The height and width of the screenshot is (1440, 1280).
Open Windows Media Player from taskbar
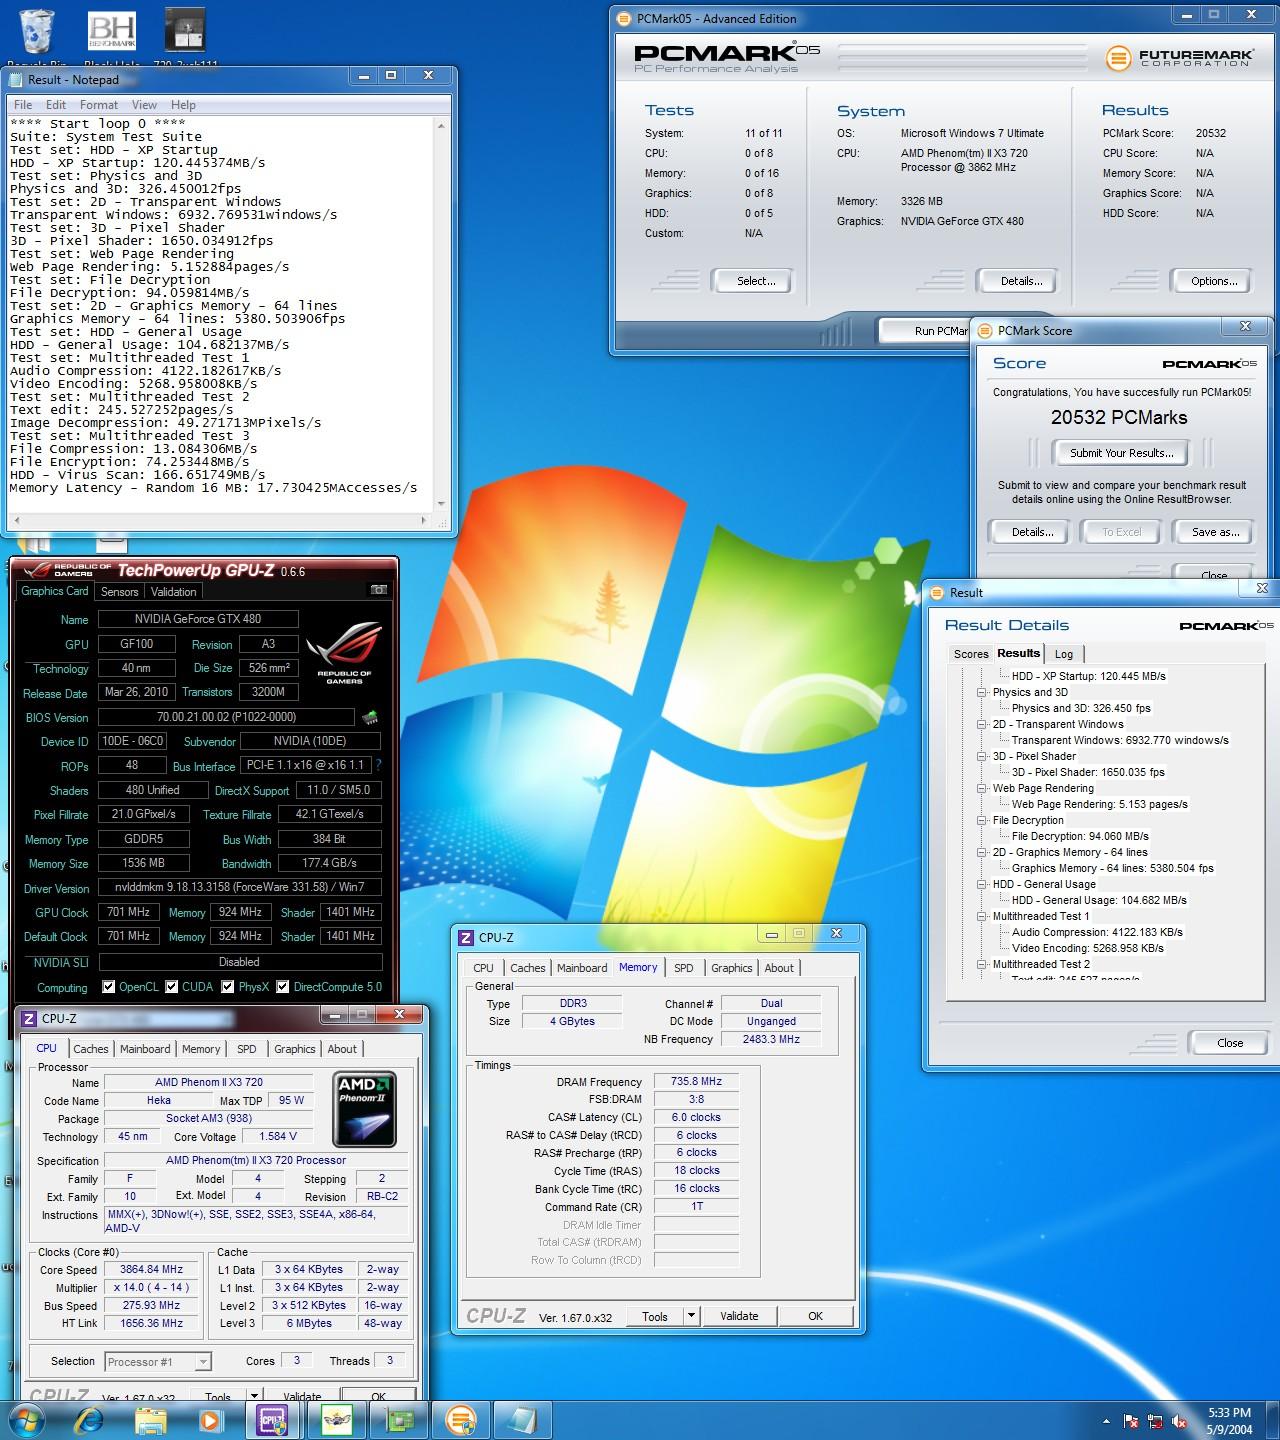(x=210, y=1420)
